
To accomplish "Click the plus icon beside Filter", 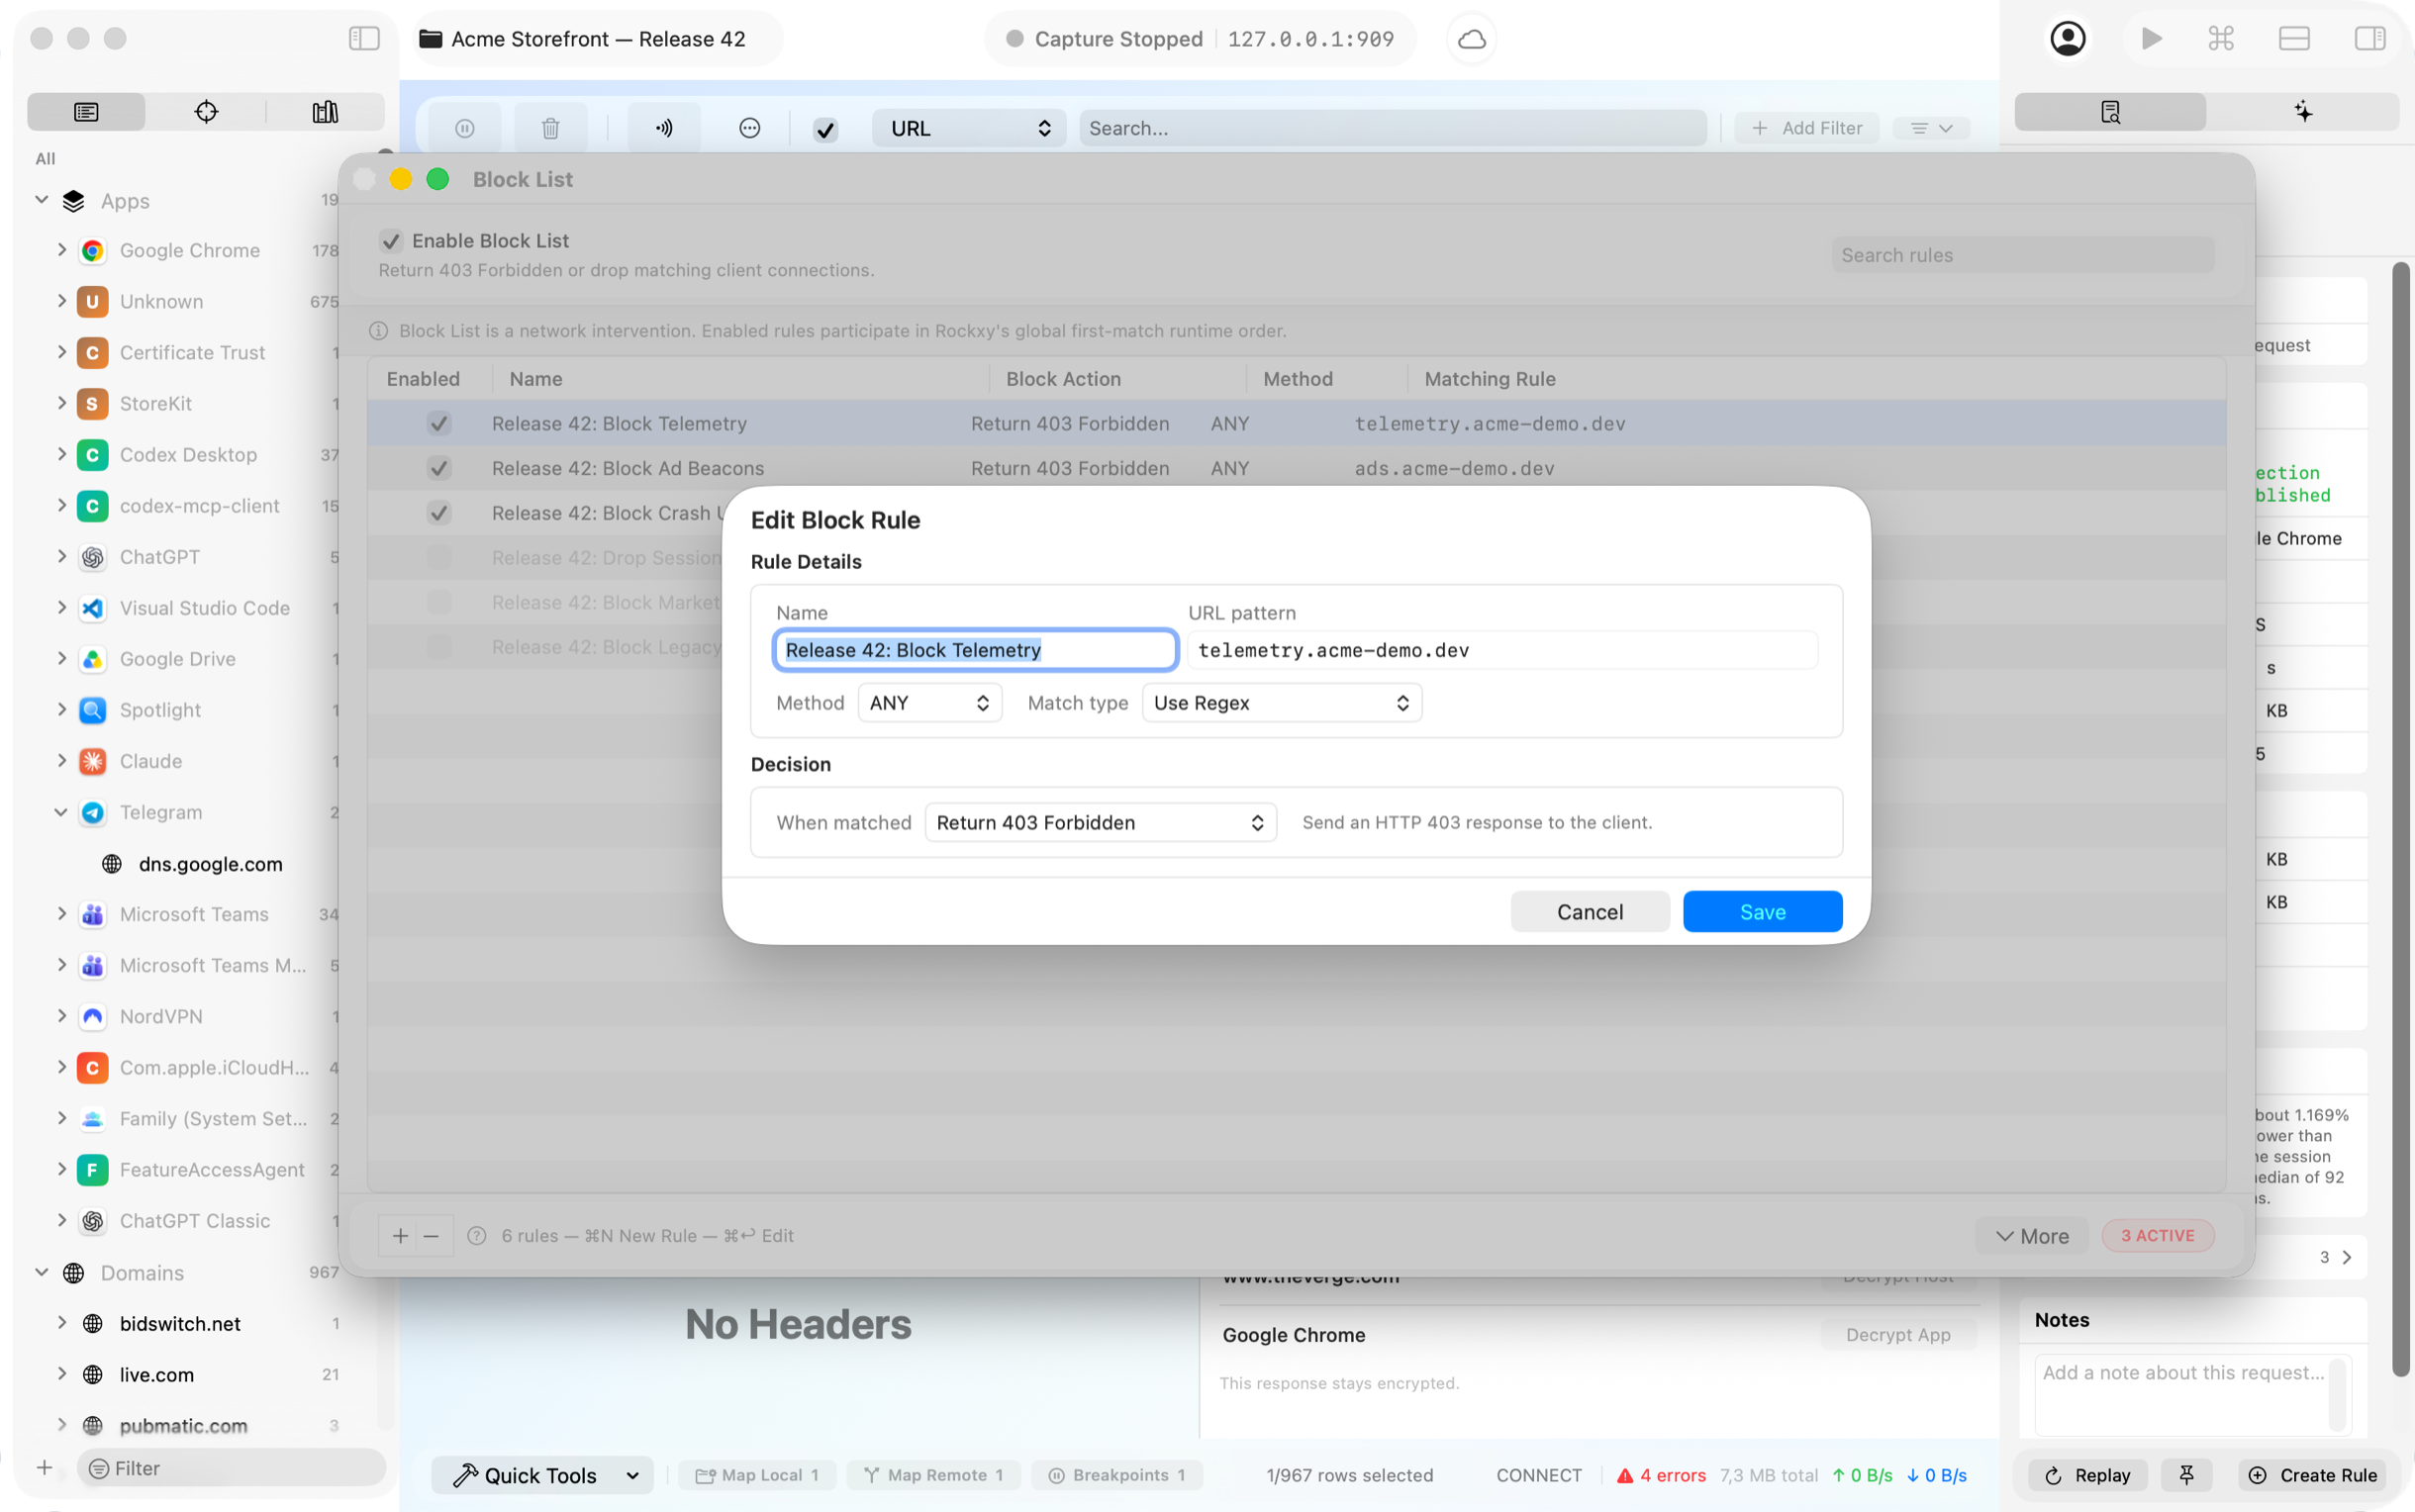I will pos(44,1467).
